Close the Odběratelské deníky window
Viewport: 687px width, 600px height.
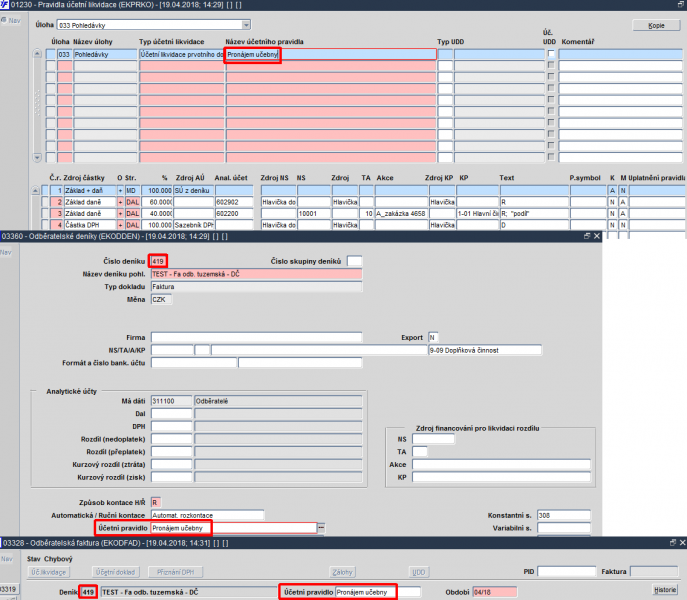pyautogui.click(x=596, y=236)
